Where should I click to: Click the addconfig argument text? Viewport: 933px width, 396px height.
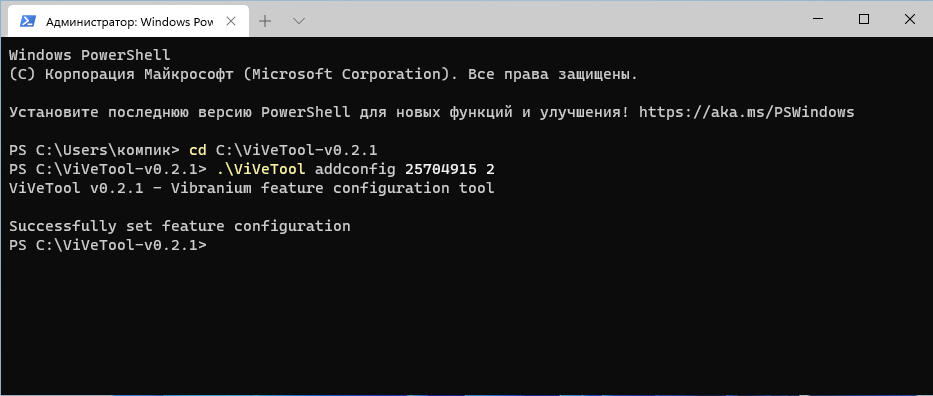(x=355, y=169)
